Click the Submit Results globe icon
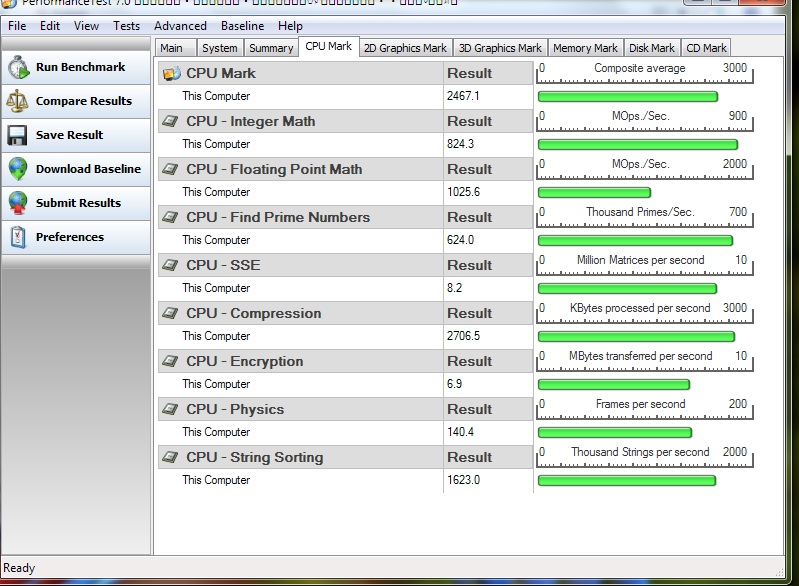 point(18,203)
